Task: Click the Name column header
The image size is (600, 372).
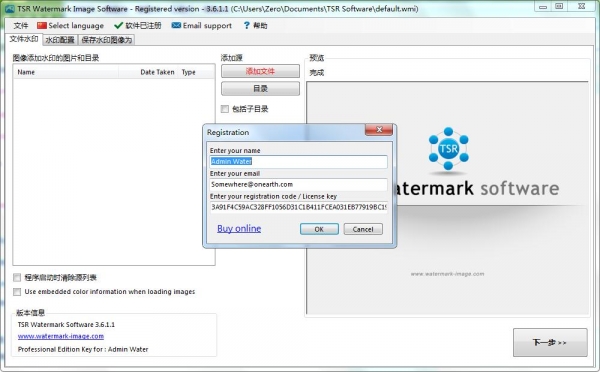Action: pyautogui.click(x=66, y=72)
